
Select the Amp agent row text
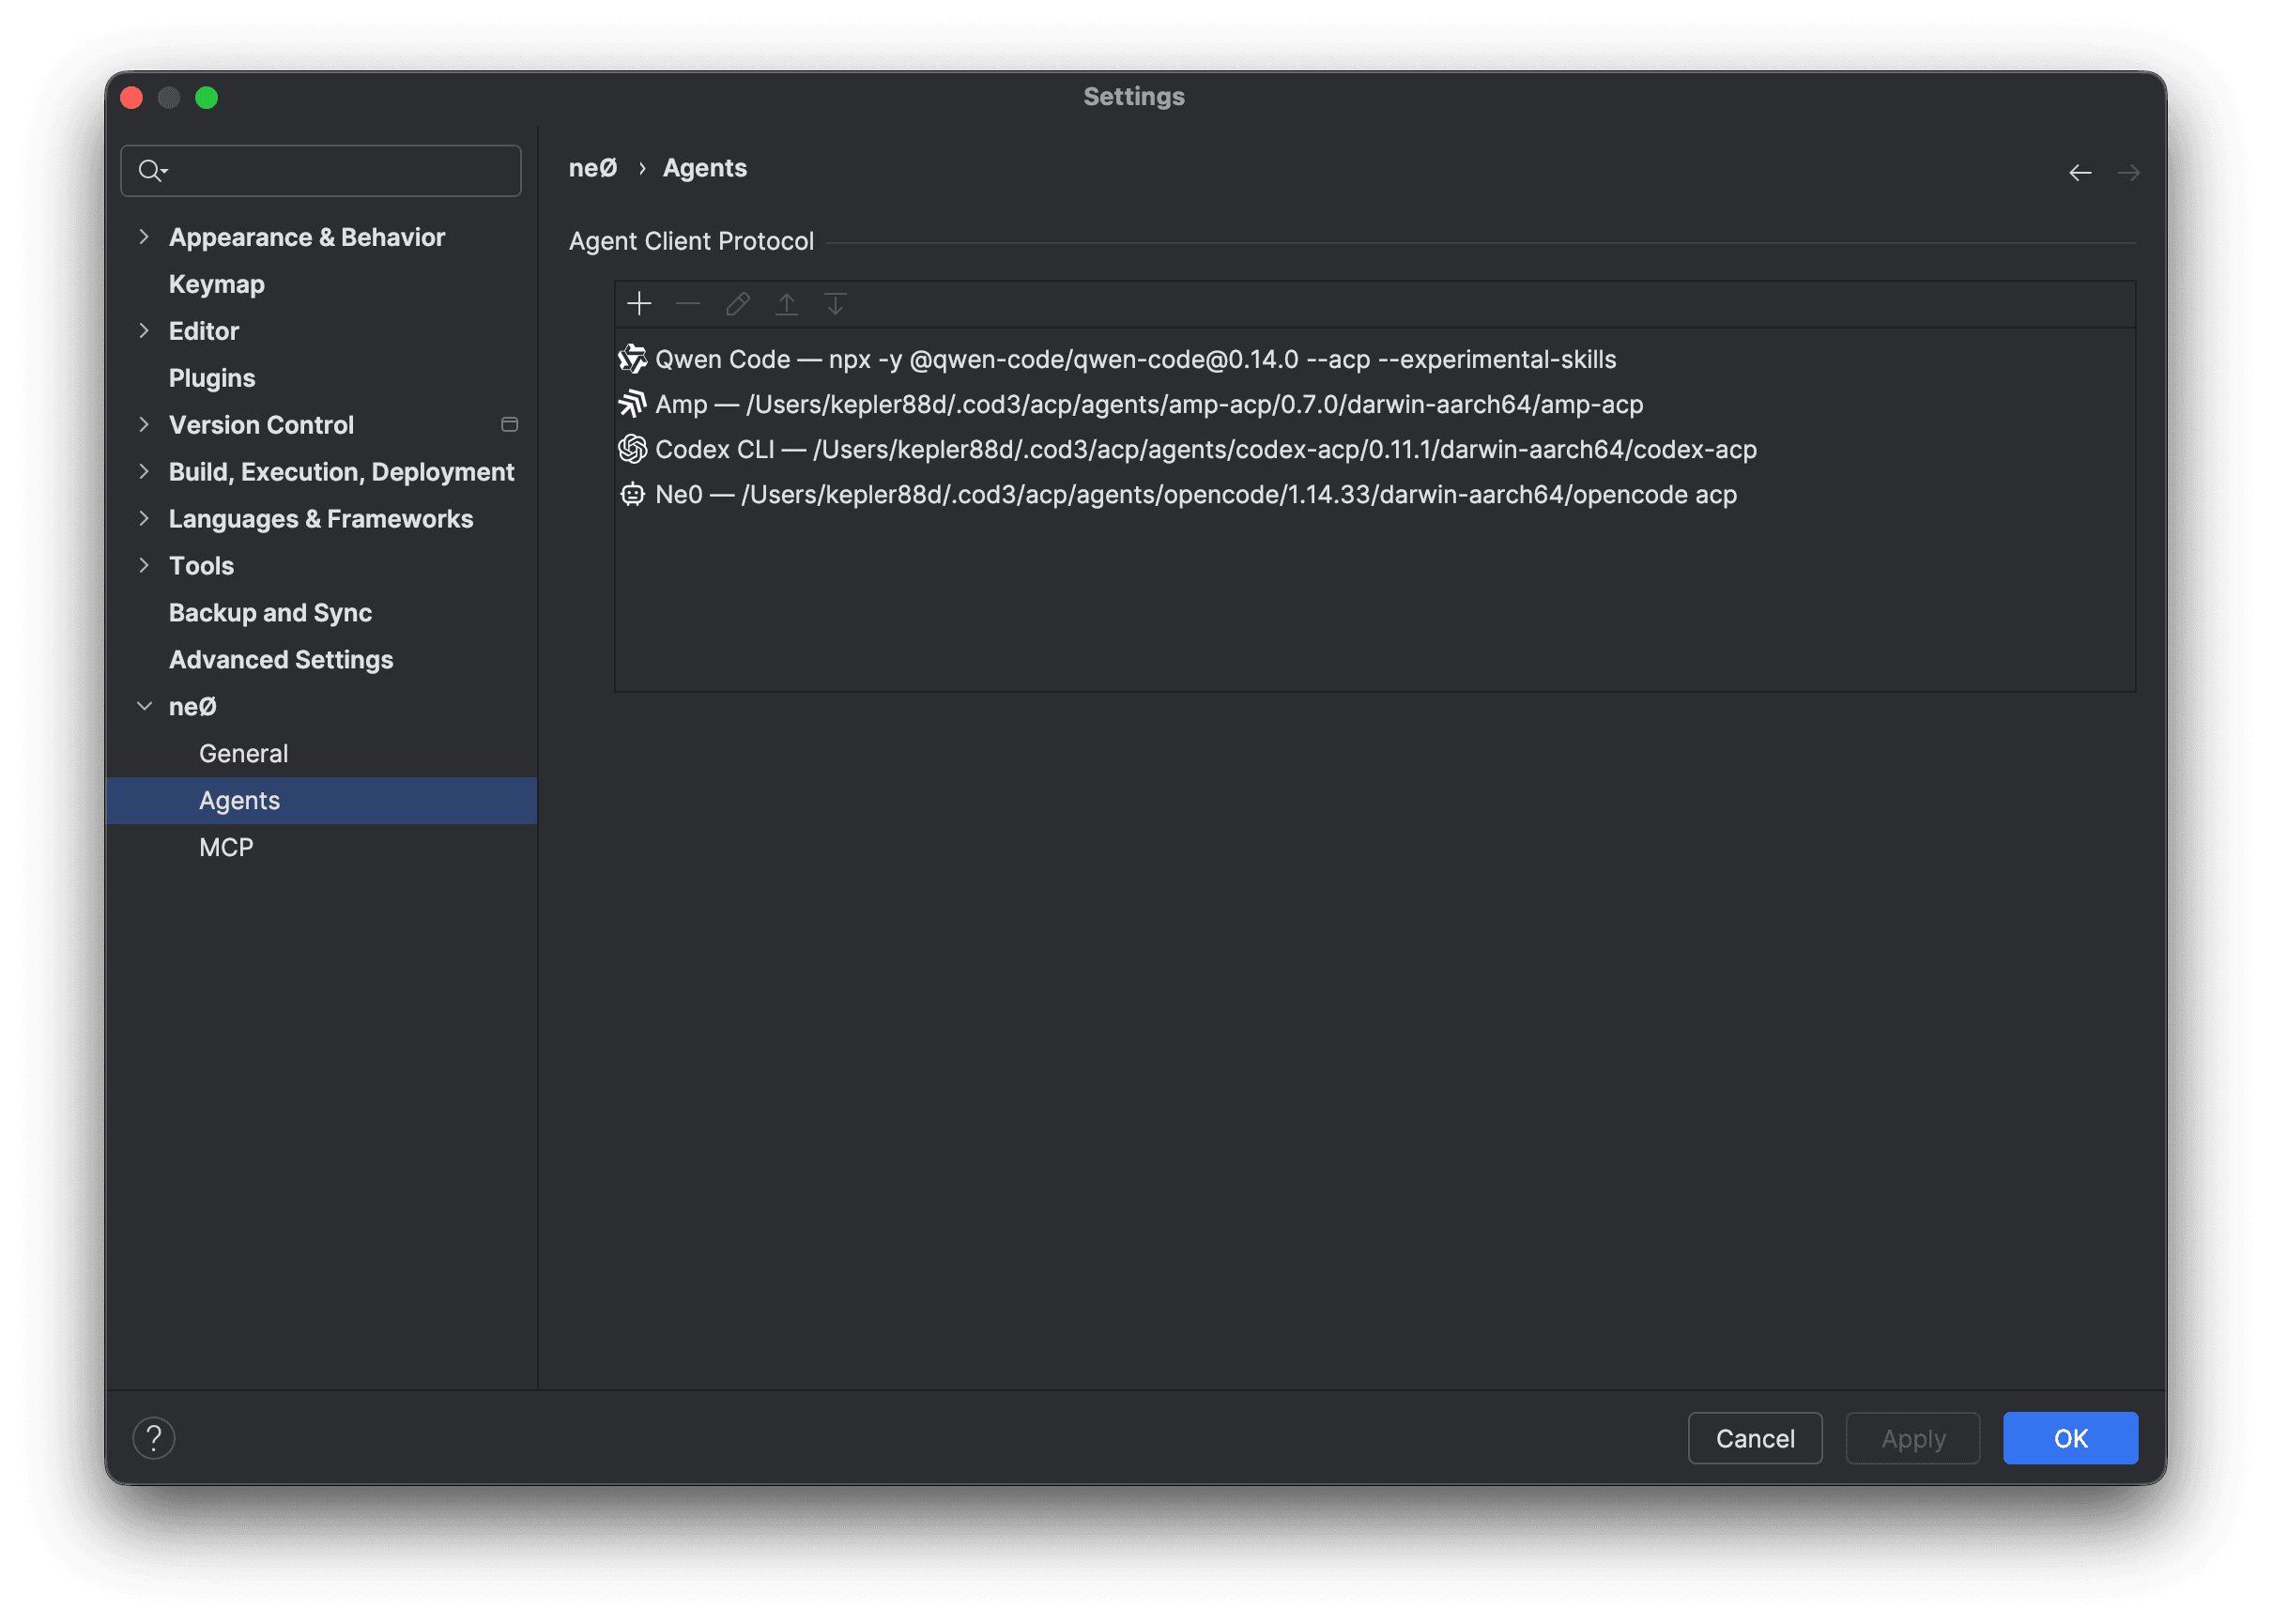pyautogui.click(x=1149, y=404)
